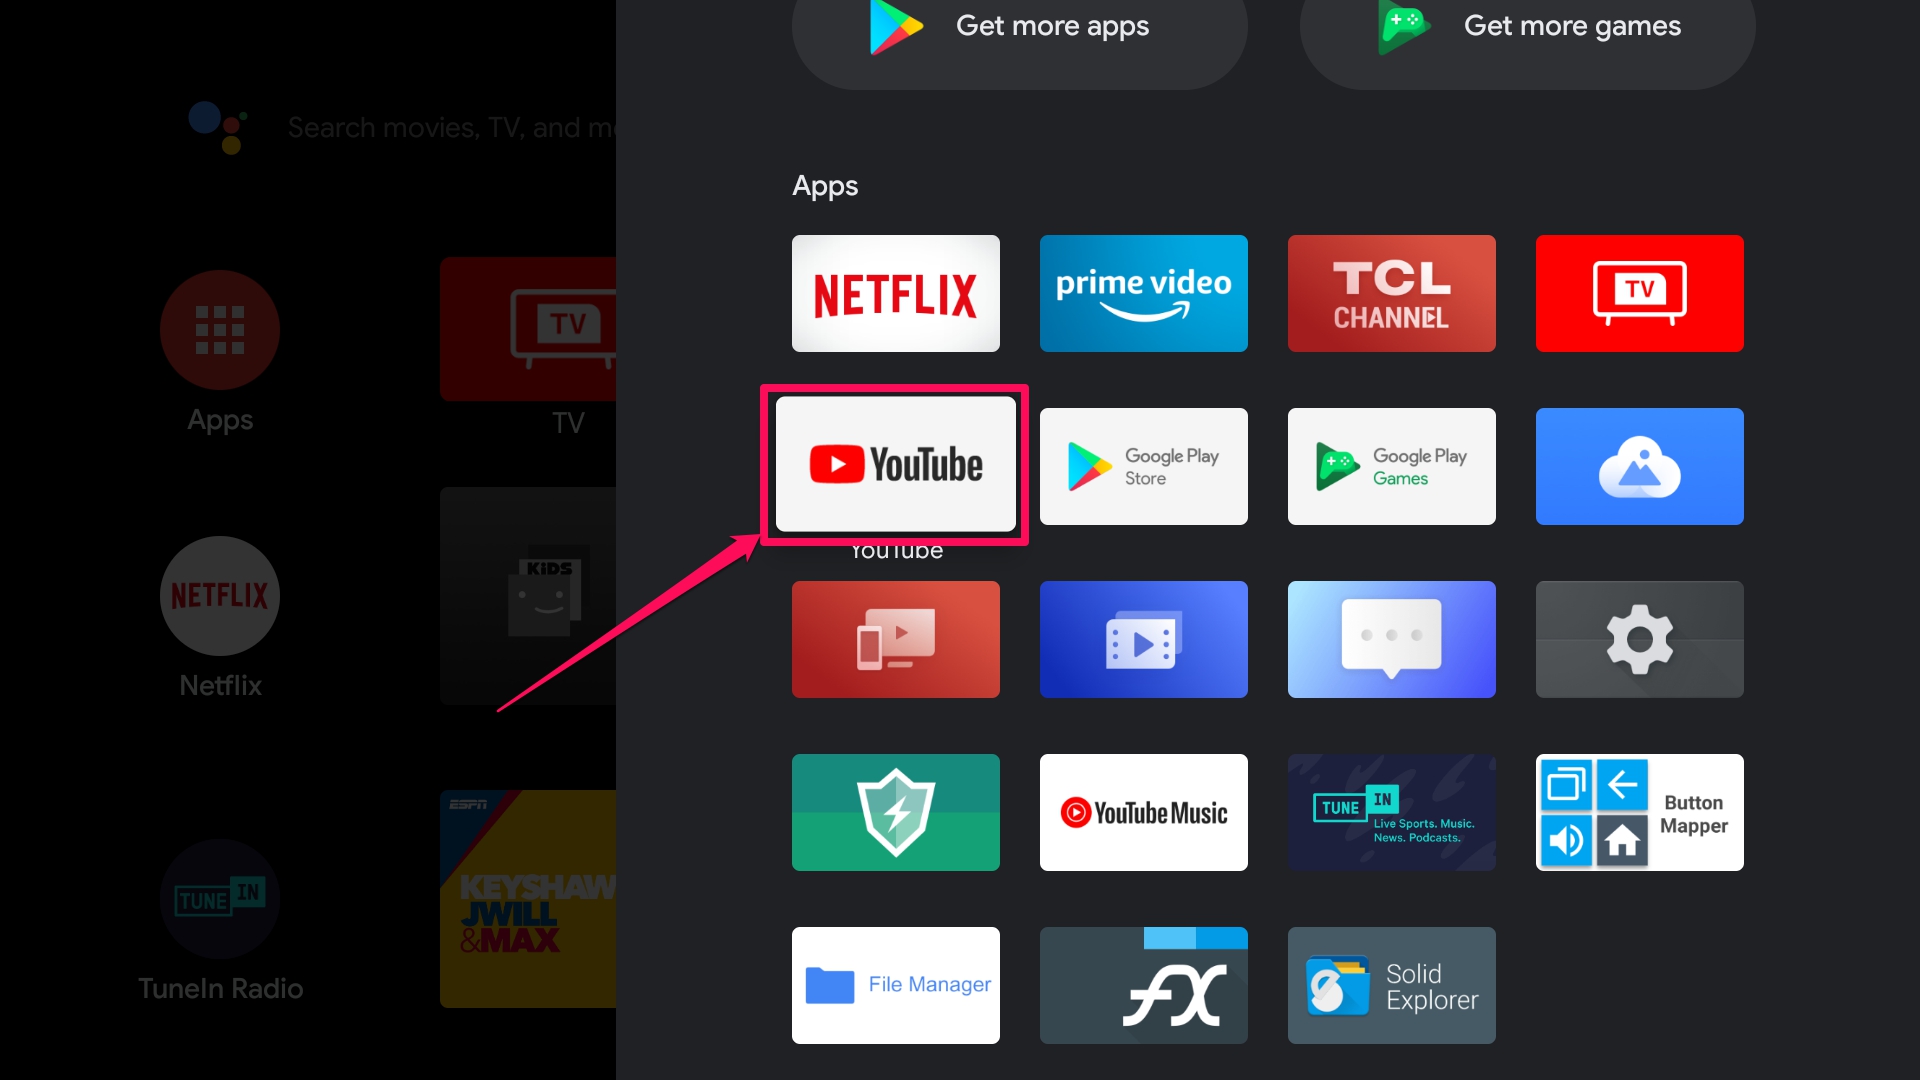The height and width of the screenshot is (1080, 1920).
Task: Open Netflix streaming app
Action: pyautogui.click(x=895, y=293)
